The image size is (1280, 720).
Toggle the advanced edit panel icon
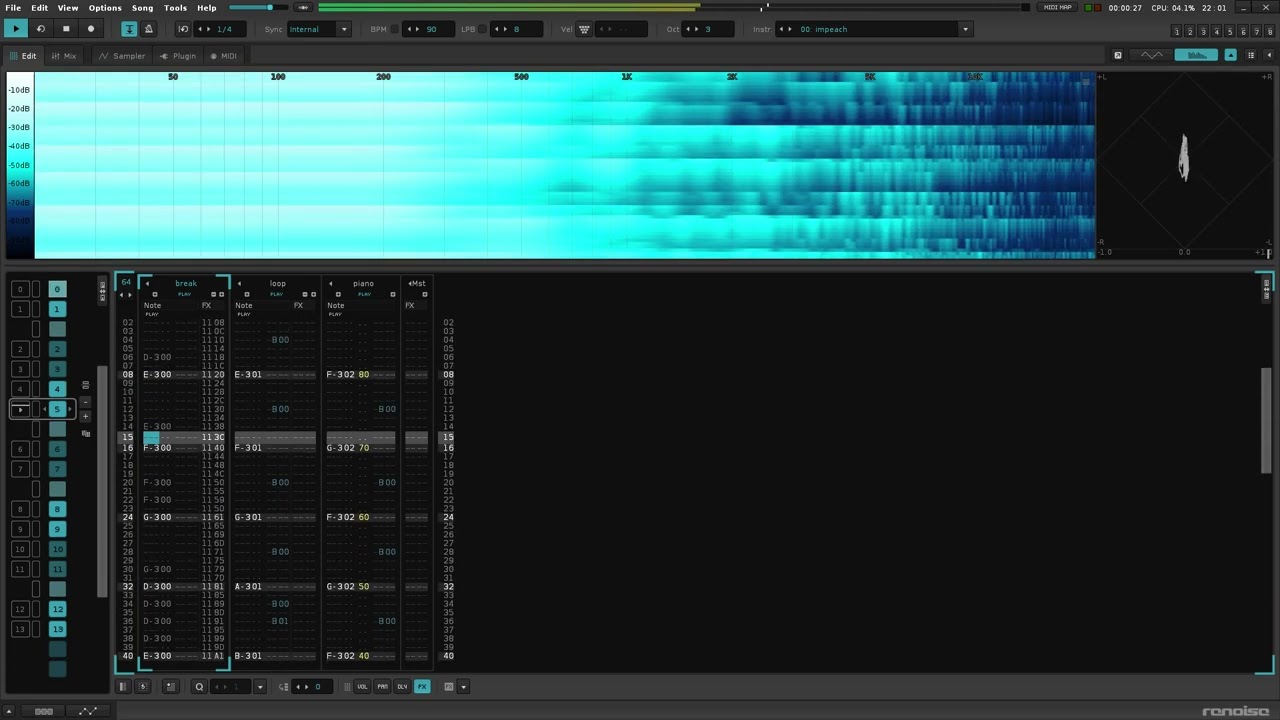click(170, 687)
